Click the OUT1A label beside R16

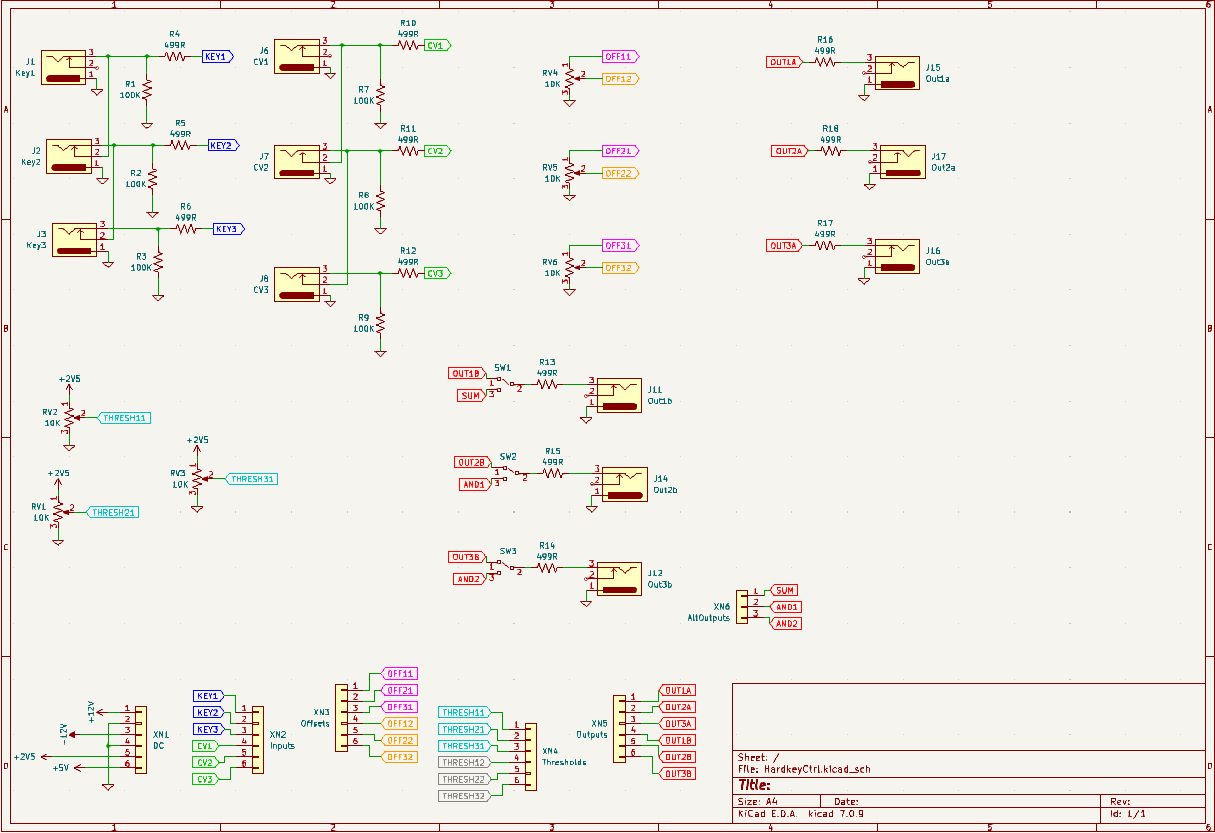783,62
